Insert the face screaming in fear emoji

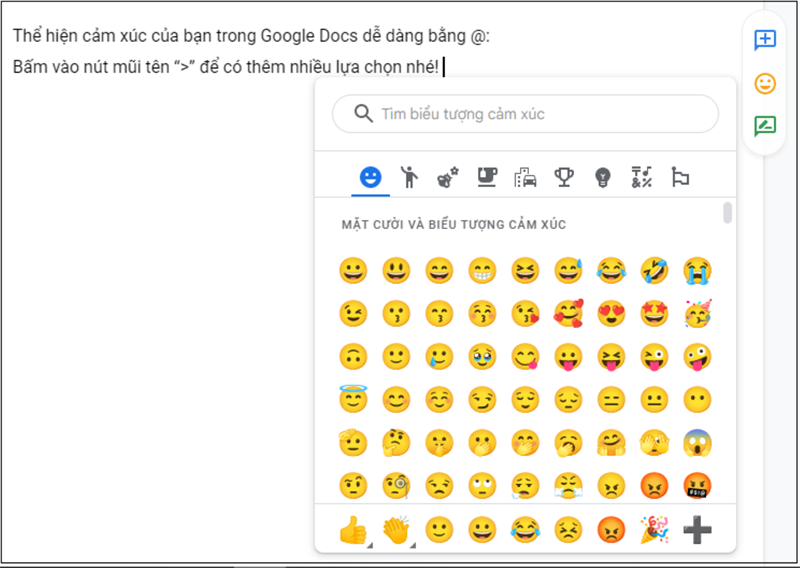point(697,442)
